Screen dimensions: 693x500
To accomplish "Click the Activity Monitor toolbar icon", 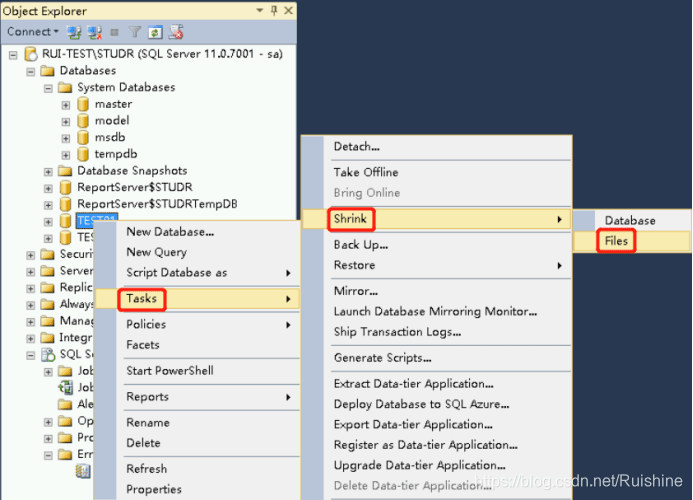I will tap(176, 32).
